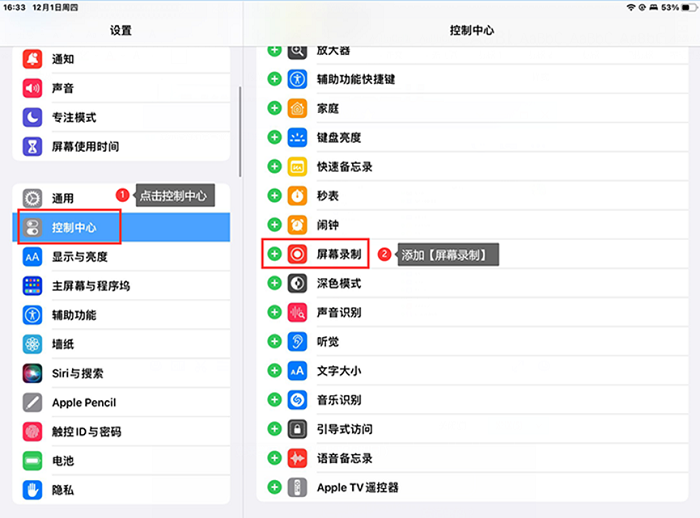The height and width of the screenshot is (518, 700).
Task: Add Screen Recording with its green plus
Action: pyautogui.click(x=275, y=254)
